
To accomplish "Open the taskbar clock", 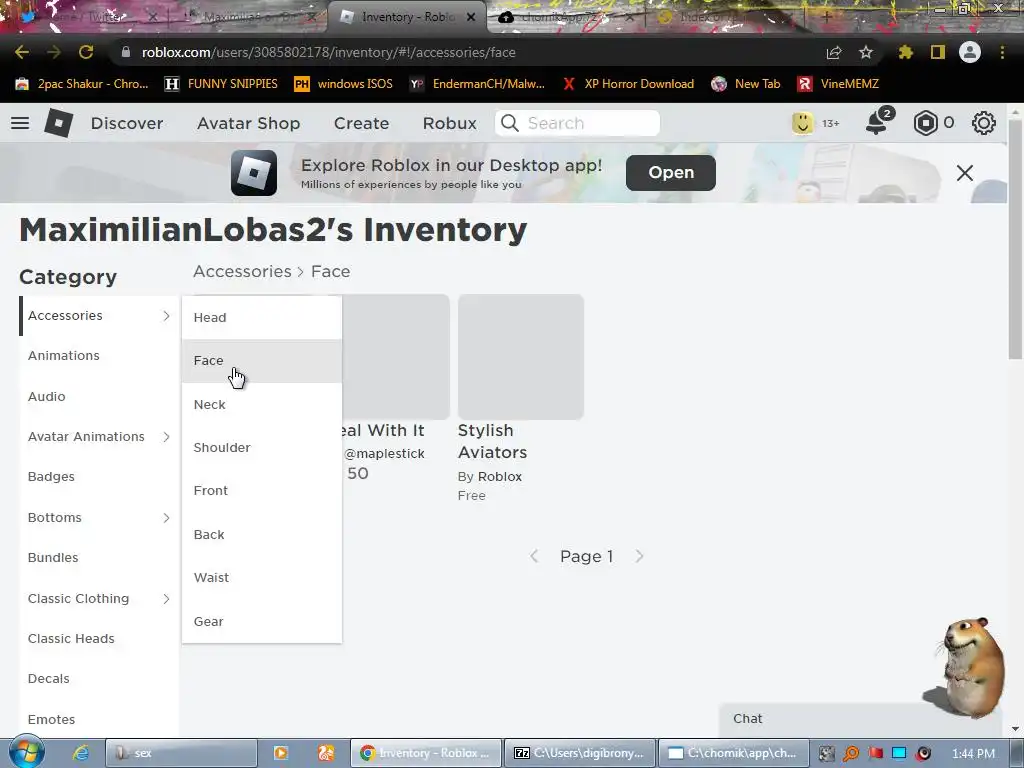I will pos(974,754).
